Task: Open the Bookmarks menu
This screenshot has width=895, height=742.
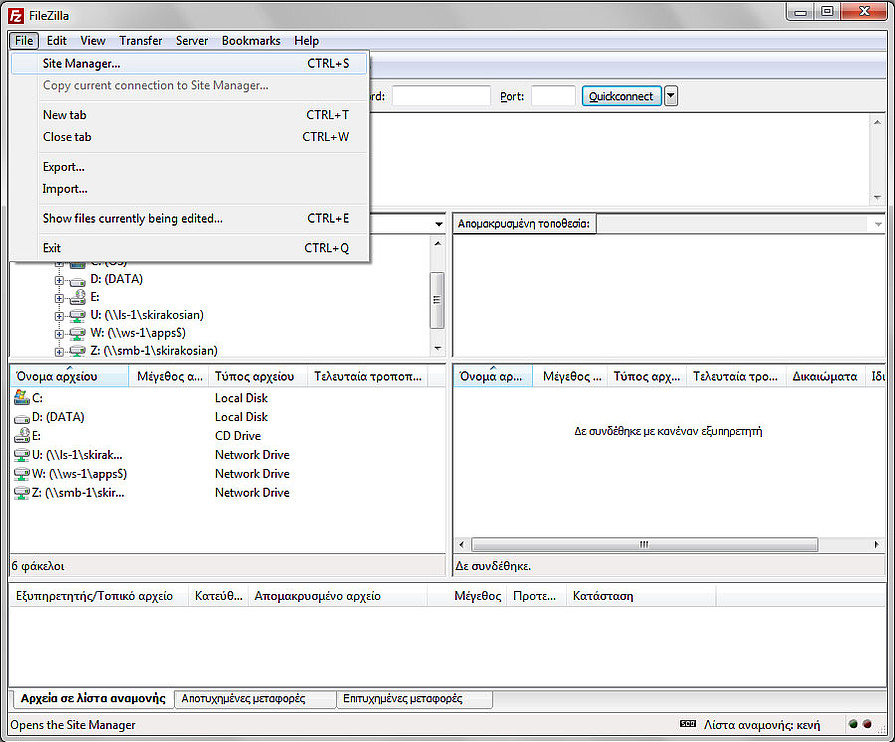Action: [x=250, y=41]
